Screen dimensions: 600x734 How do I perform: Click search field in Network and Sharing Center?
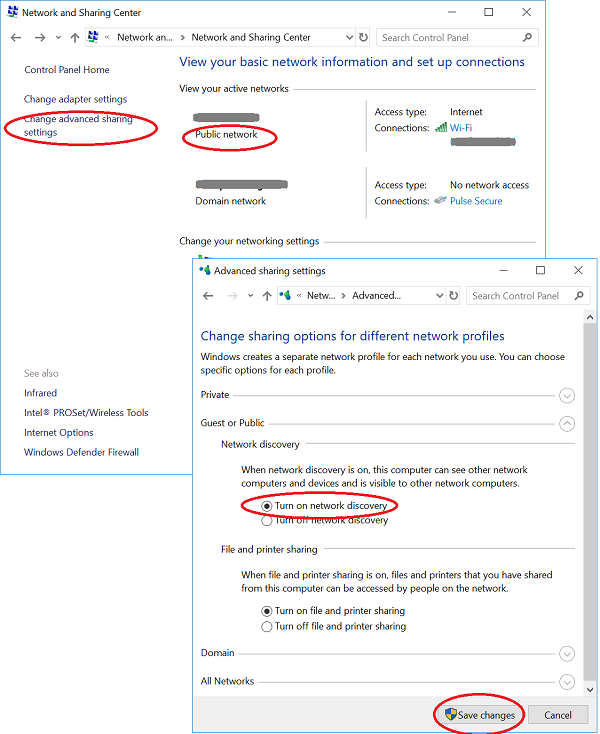tap(457, 37)
